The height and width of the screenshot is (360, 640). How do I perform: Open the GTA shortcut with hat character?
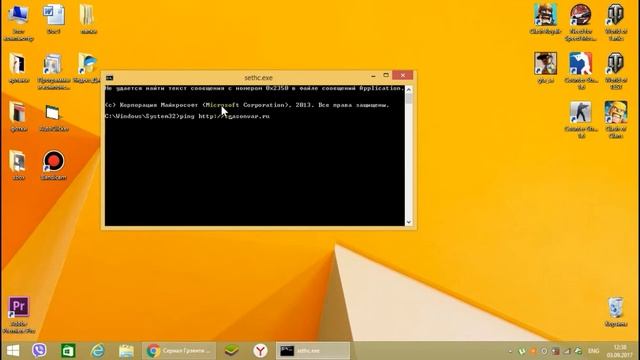[x=546, y=68]
